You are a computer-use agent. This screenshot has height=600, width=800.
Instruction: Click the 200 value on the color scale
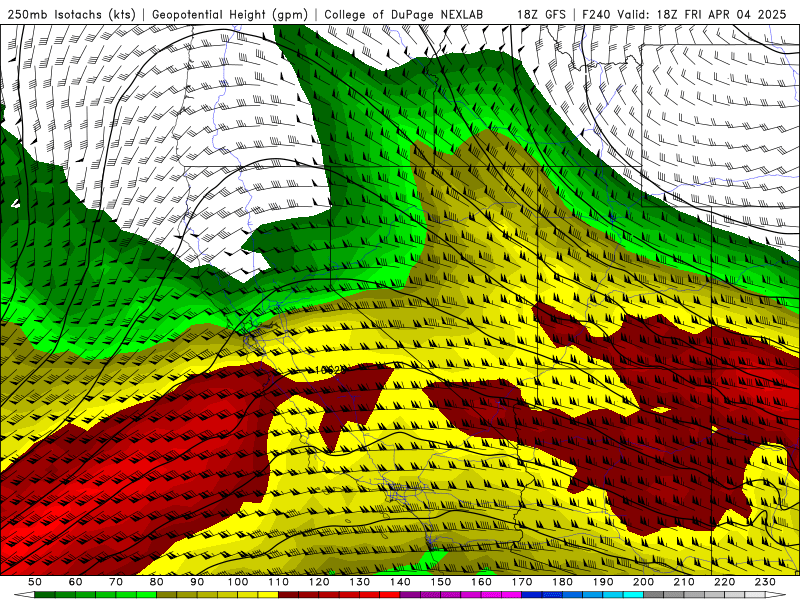pos(643,582)
